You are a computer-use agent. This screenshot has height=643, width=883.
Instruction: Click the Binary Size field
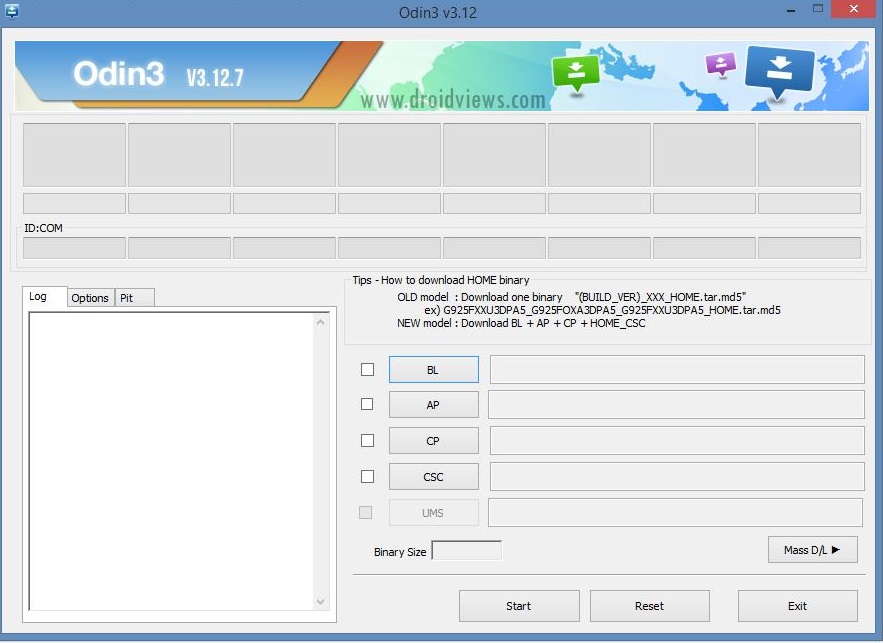point(466,551)
